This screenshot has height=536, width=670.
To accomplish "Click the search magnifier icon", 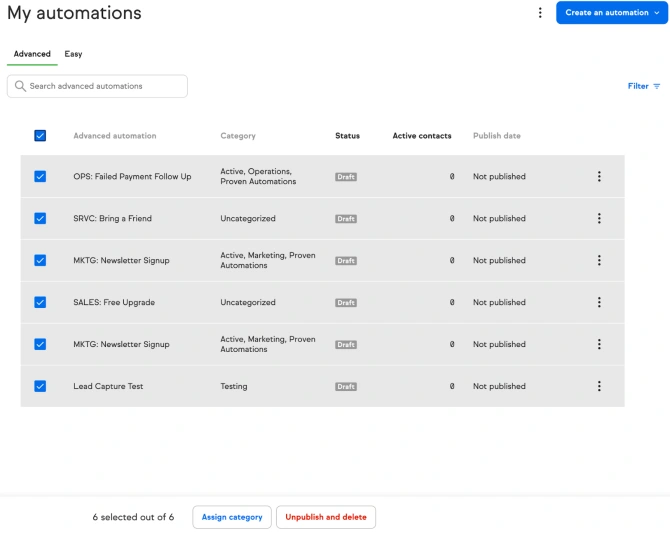I will (x=20, y=86).
